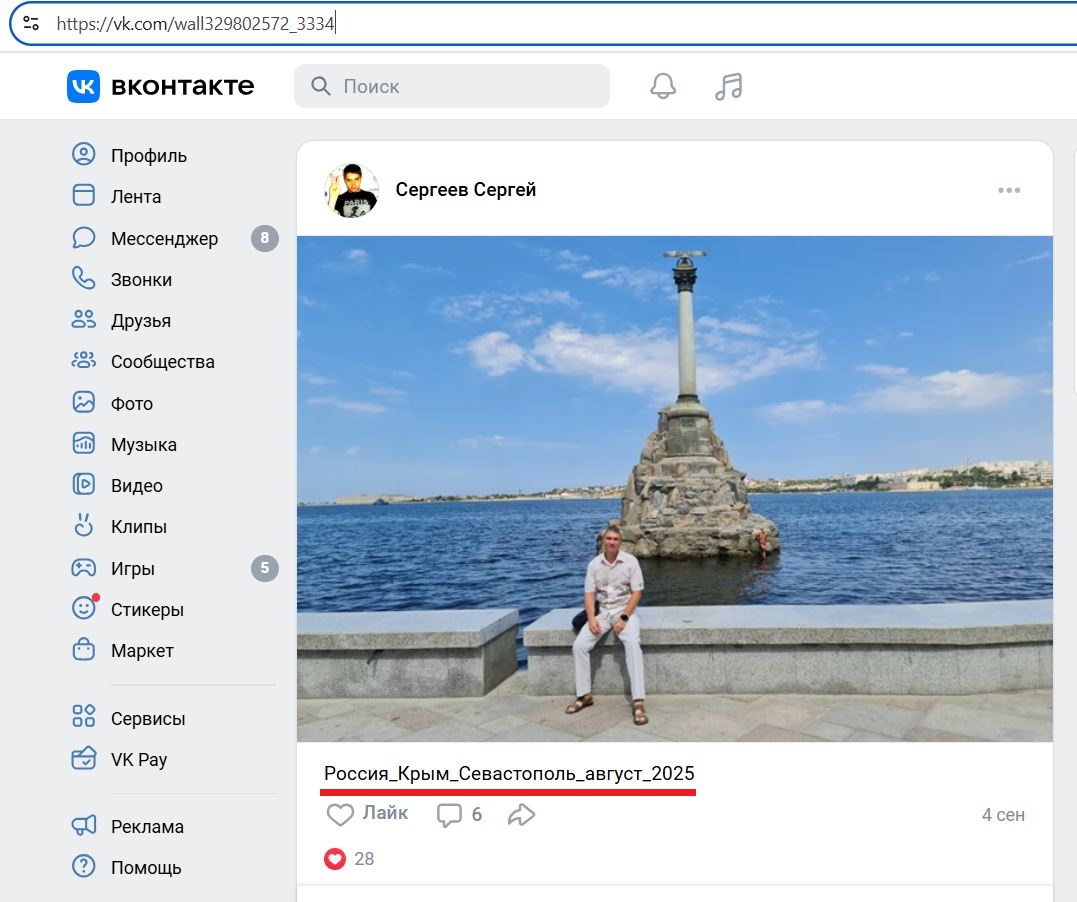Open Communities in sidebar

[162, 362]
